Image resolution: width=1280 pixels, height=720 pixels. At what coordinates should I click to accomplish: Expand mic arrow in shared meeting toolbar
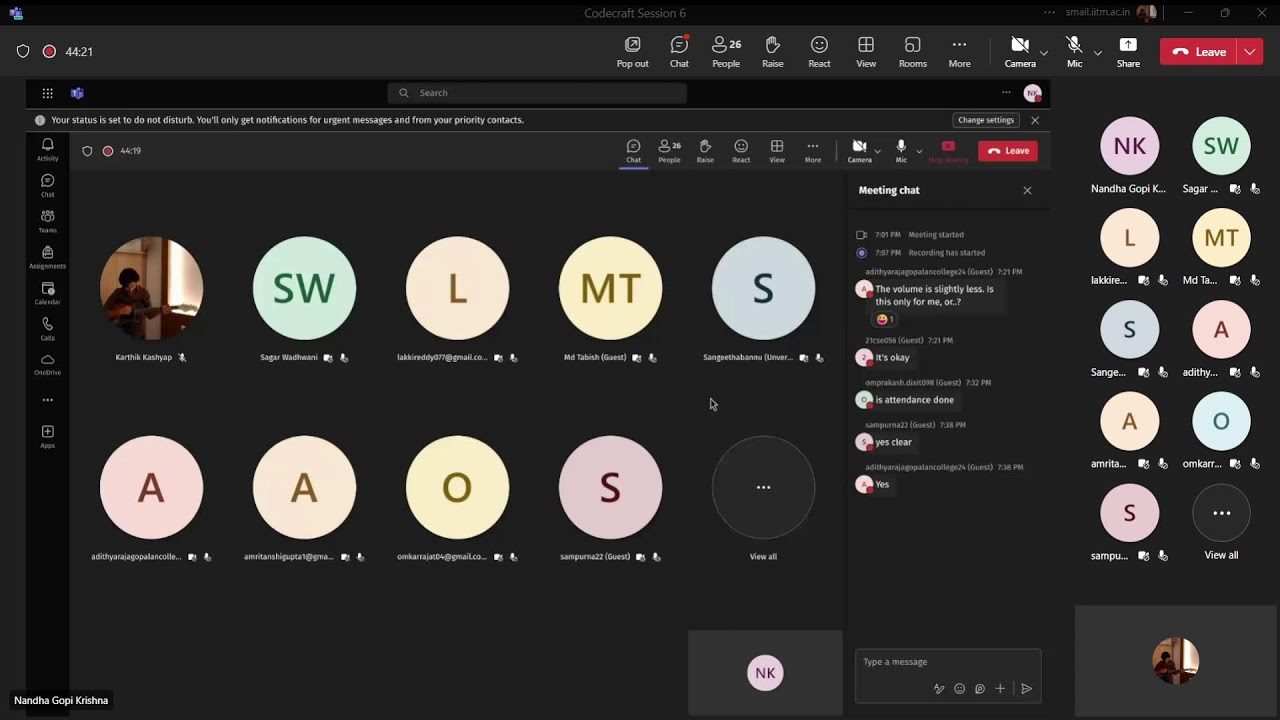[x=919, y=151]
